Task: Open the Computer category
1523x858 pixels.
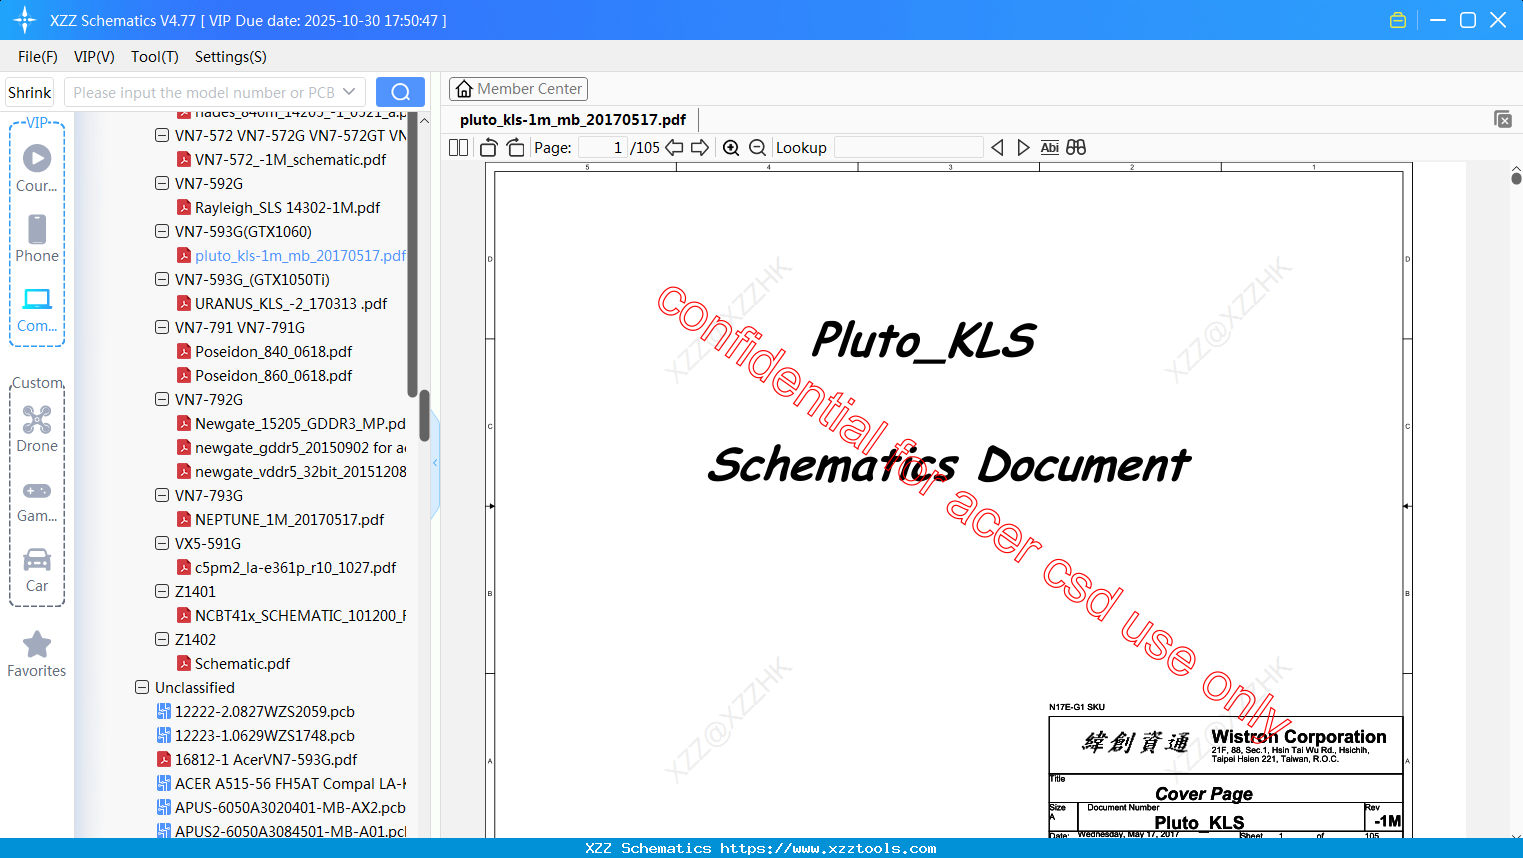Action: click(37, 309)
